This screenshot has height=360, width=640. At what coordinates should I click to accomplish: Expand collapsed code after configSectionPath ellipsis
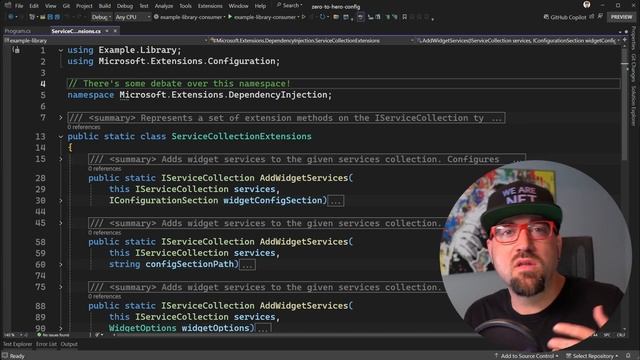[247, 264]
